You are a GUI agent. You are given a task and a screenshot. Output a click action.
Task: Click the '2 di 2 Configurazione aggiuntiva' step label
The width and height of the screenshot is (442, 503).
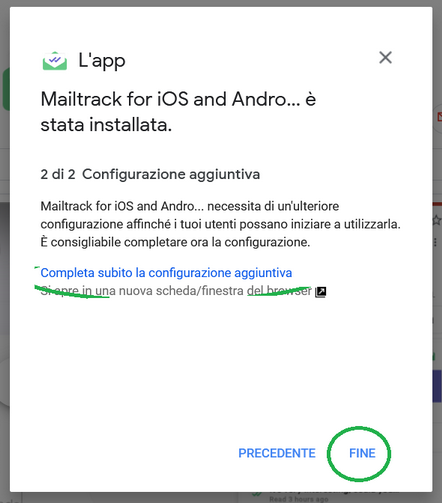coord(150,174)
